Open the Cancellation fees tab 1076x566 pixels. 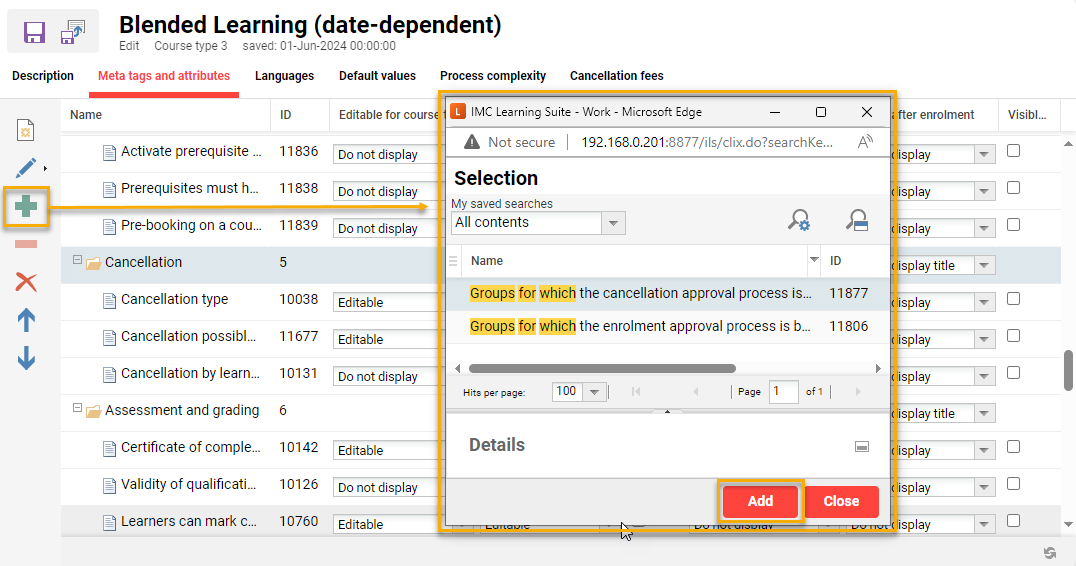(616, 76)
